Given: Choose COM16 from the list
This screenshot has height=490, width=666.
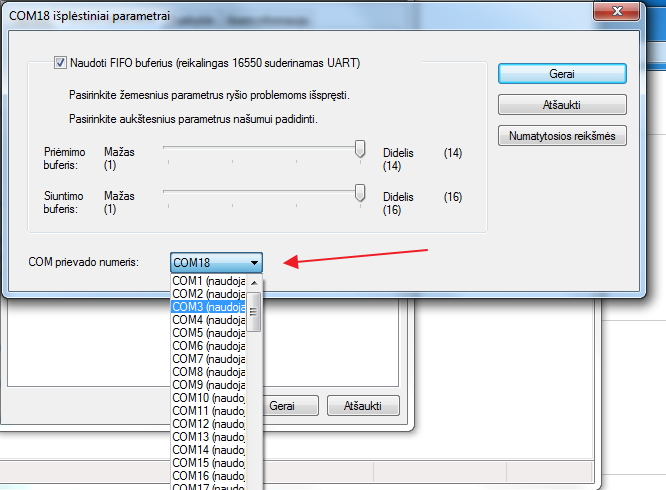Looking at the screenshot, I should 209,476.
